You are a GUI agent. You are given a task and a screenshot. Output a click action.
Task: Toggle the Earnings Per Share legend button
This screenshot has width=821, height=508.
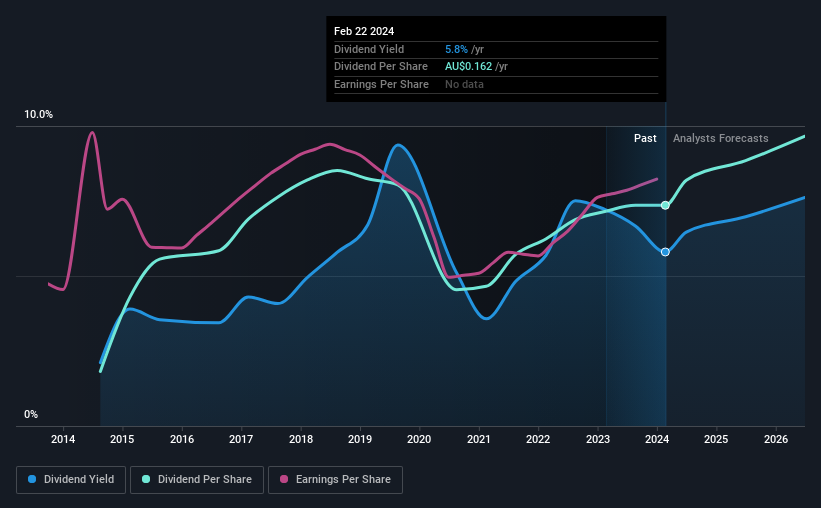point(335,480)
